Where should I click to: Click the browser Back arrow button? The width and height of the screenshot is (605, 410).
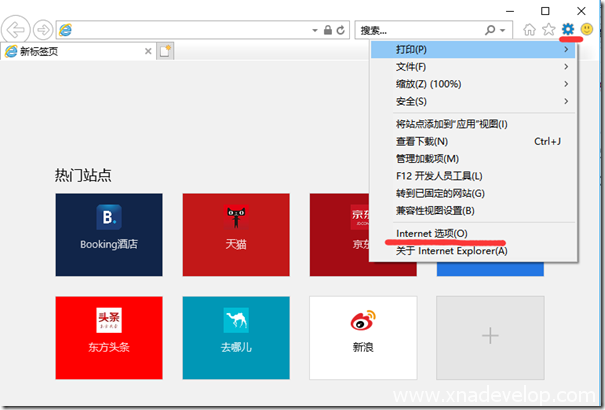18,30
